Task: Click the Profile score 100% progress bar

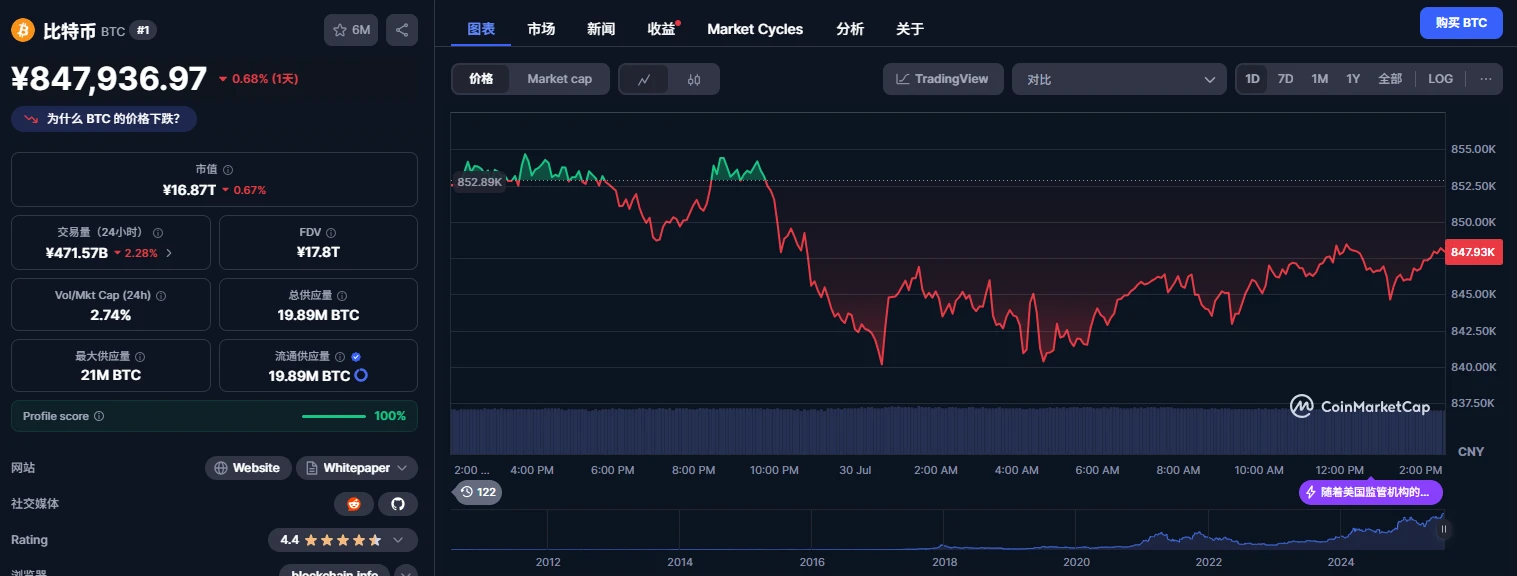Action: pos(334,416)
